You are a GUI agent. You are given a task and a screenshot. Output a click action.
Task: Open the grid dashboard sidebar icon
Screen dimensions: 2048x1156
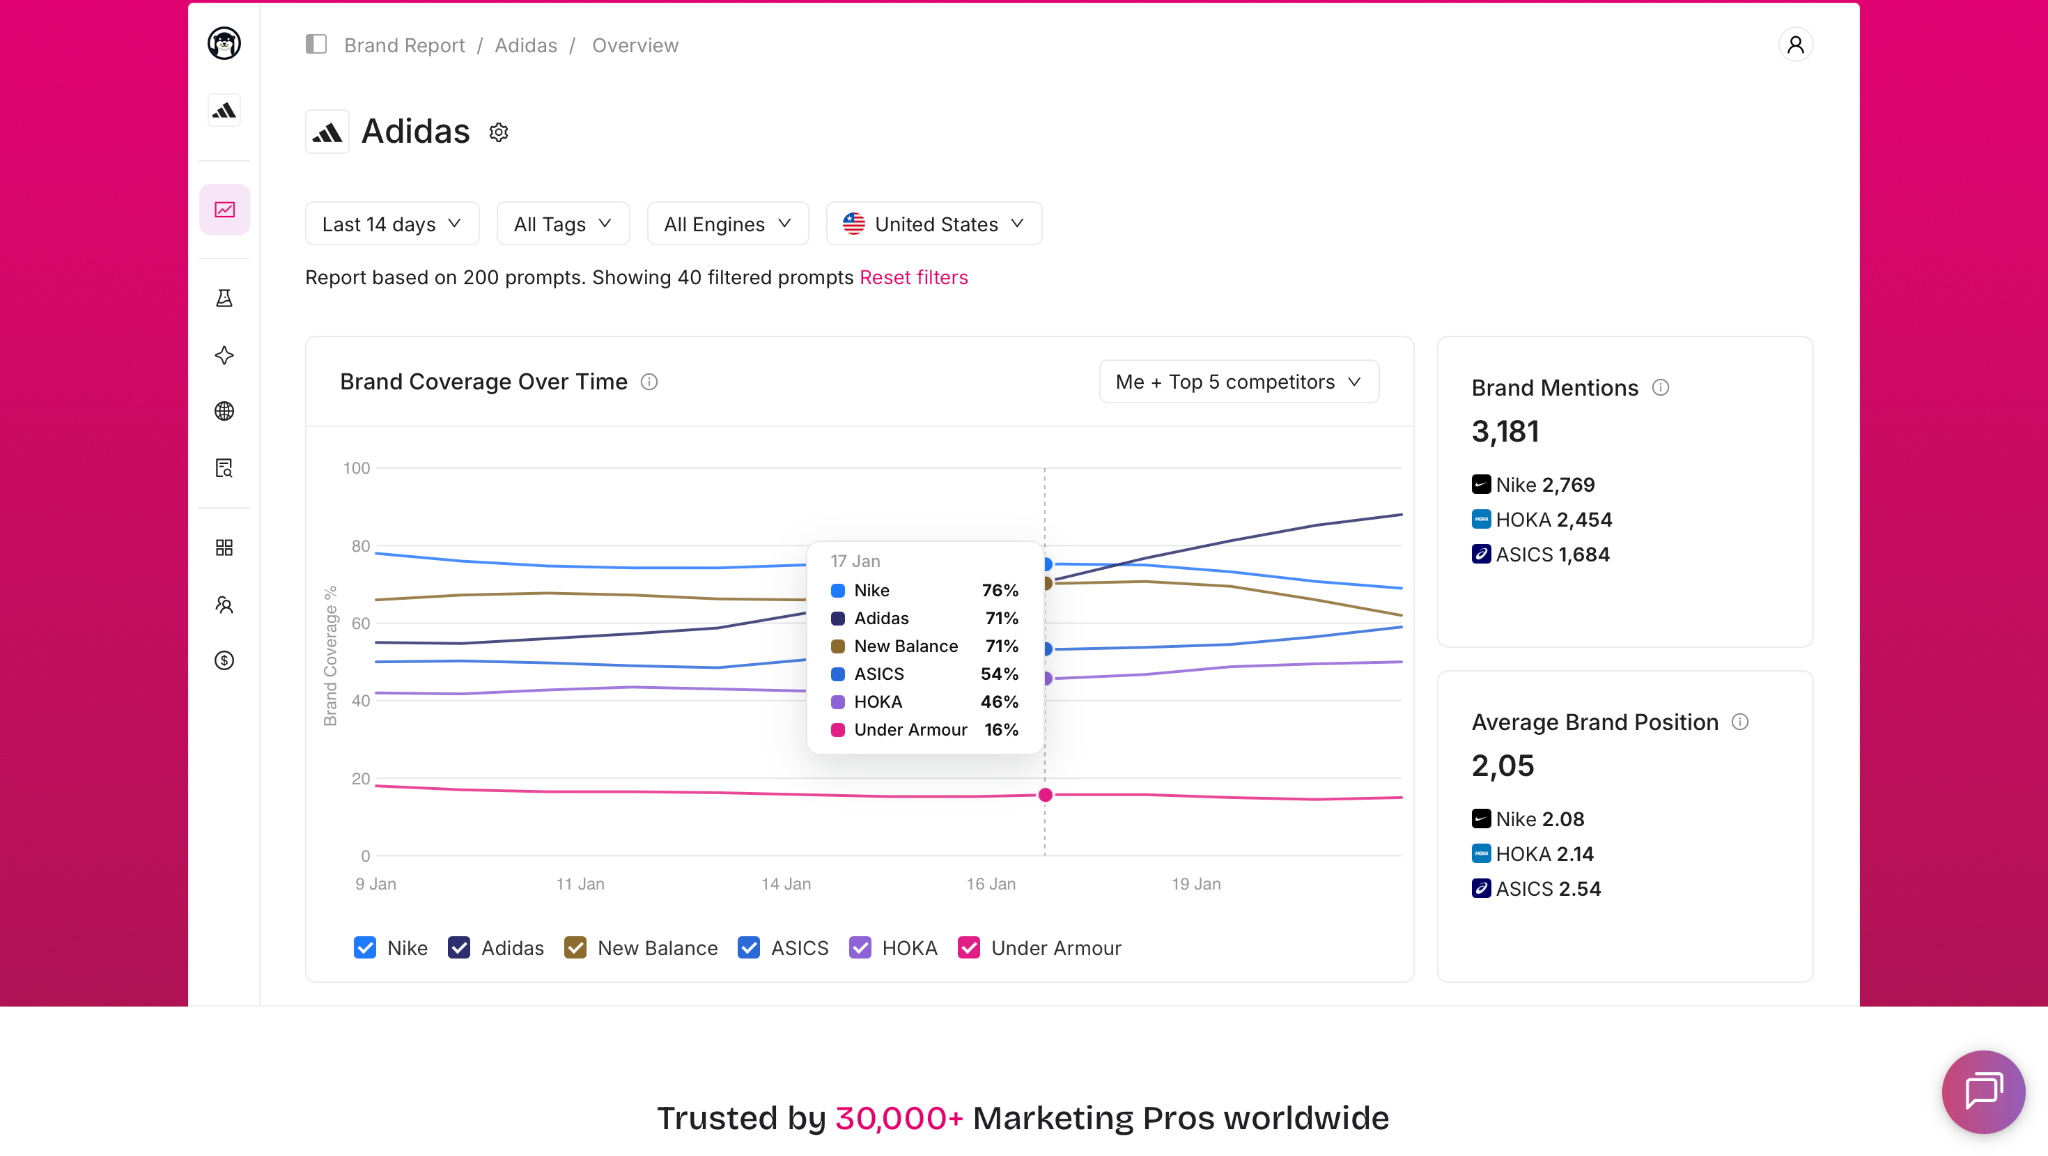pyautogui.click(x=224, y=547)
